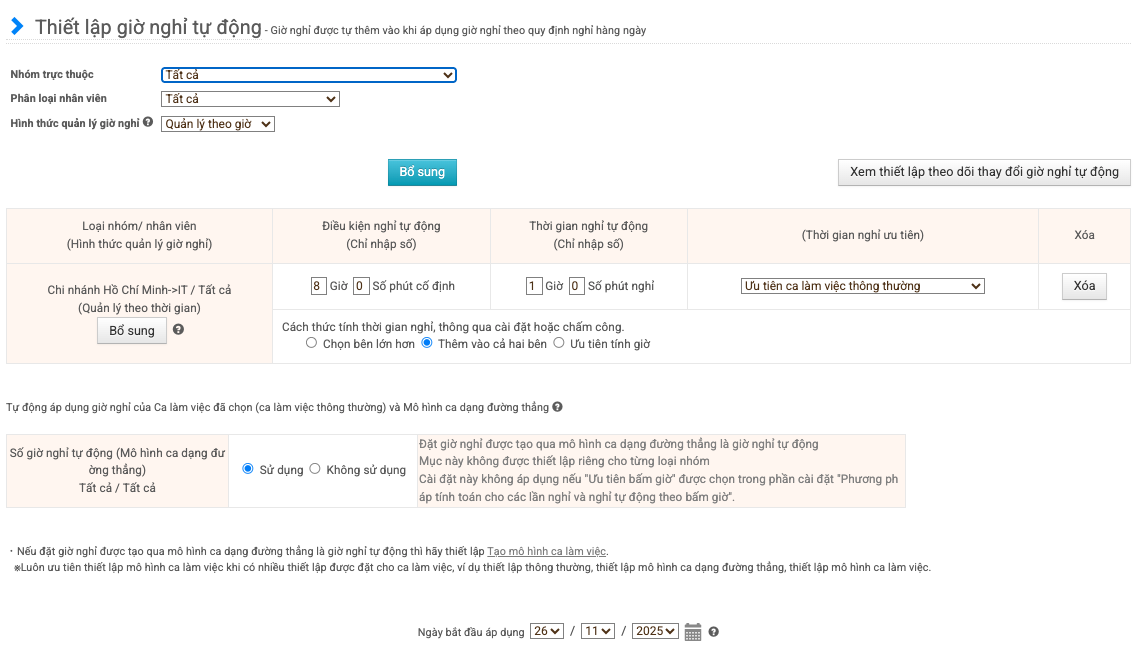Click the calendar icon beside start date

click(x=693, y=632)
